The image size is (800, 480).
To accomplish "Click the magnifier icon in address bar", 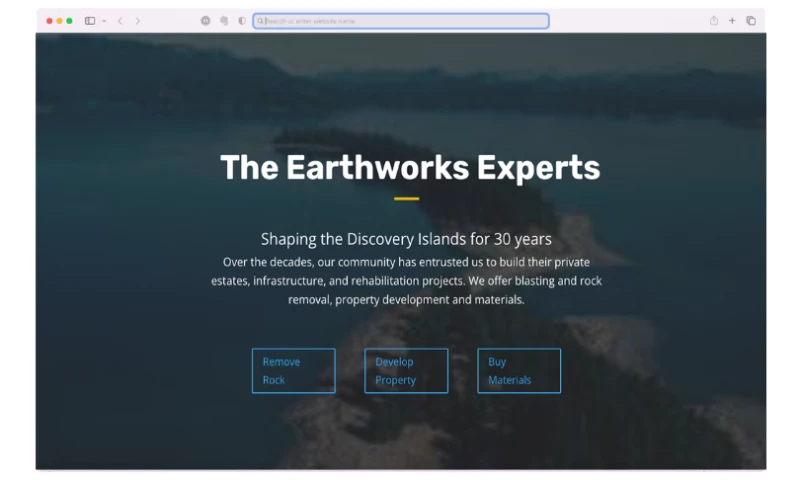I will (x=260, y=21).
